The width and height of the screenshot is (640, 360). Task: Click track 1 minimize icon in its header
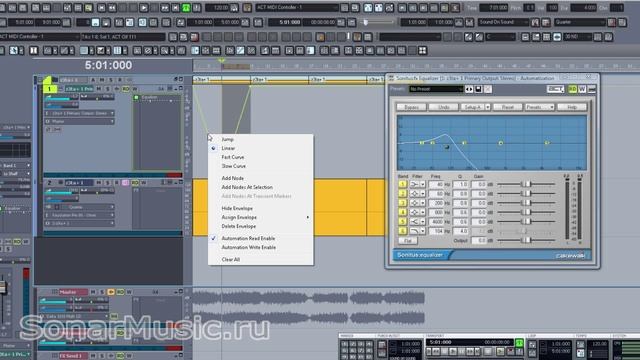(176, 88)
